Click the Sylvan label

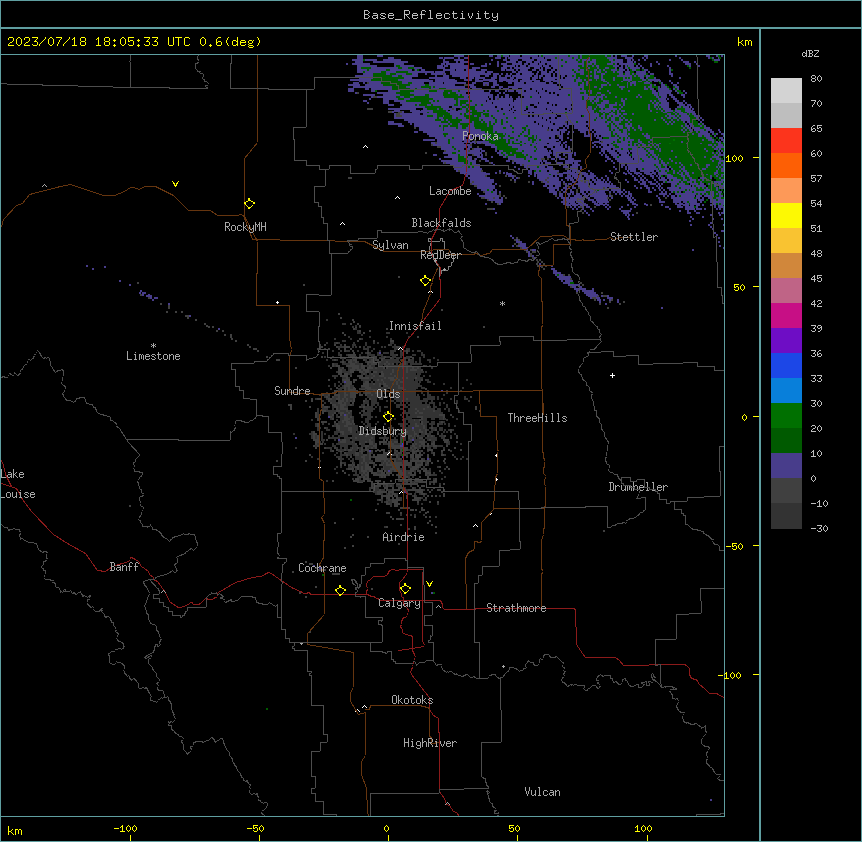point(390,245)
